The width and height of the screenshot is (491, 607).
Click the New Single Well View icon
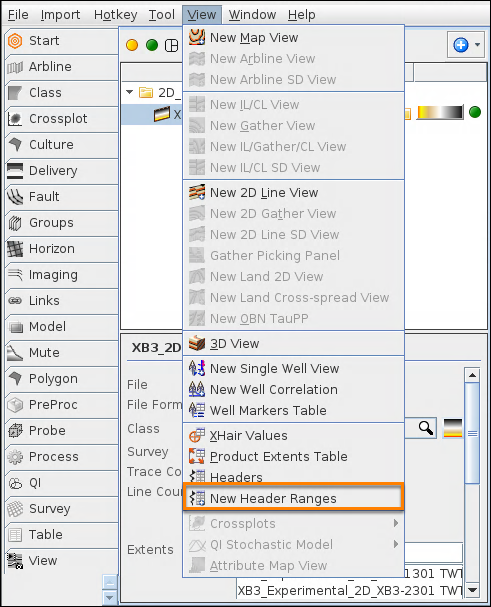(x=197, y=368)
